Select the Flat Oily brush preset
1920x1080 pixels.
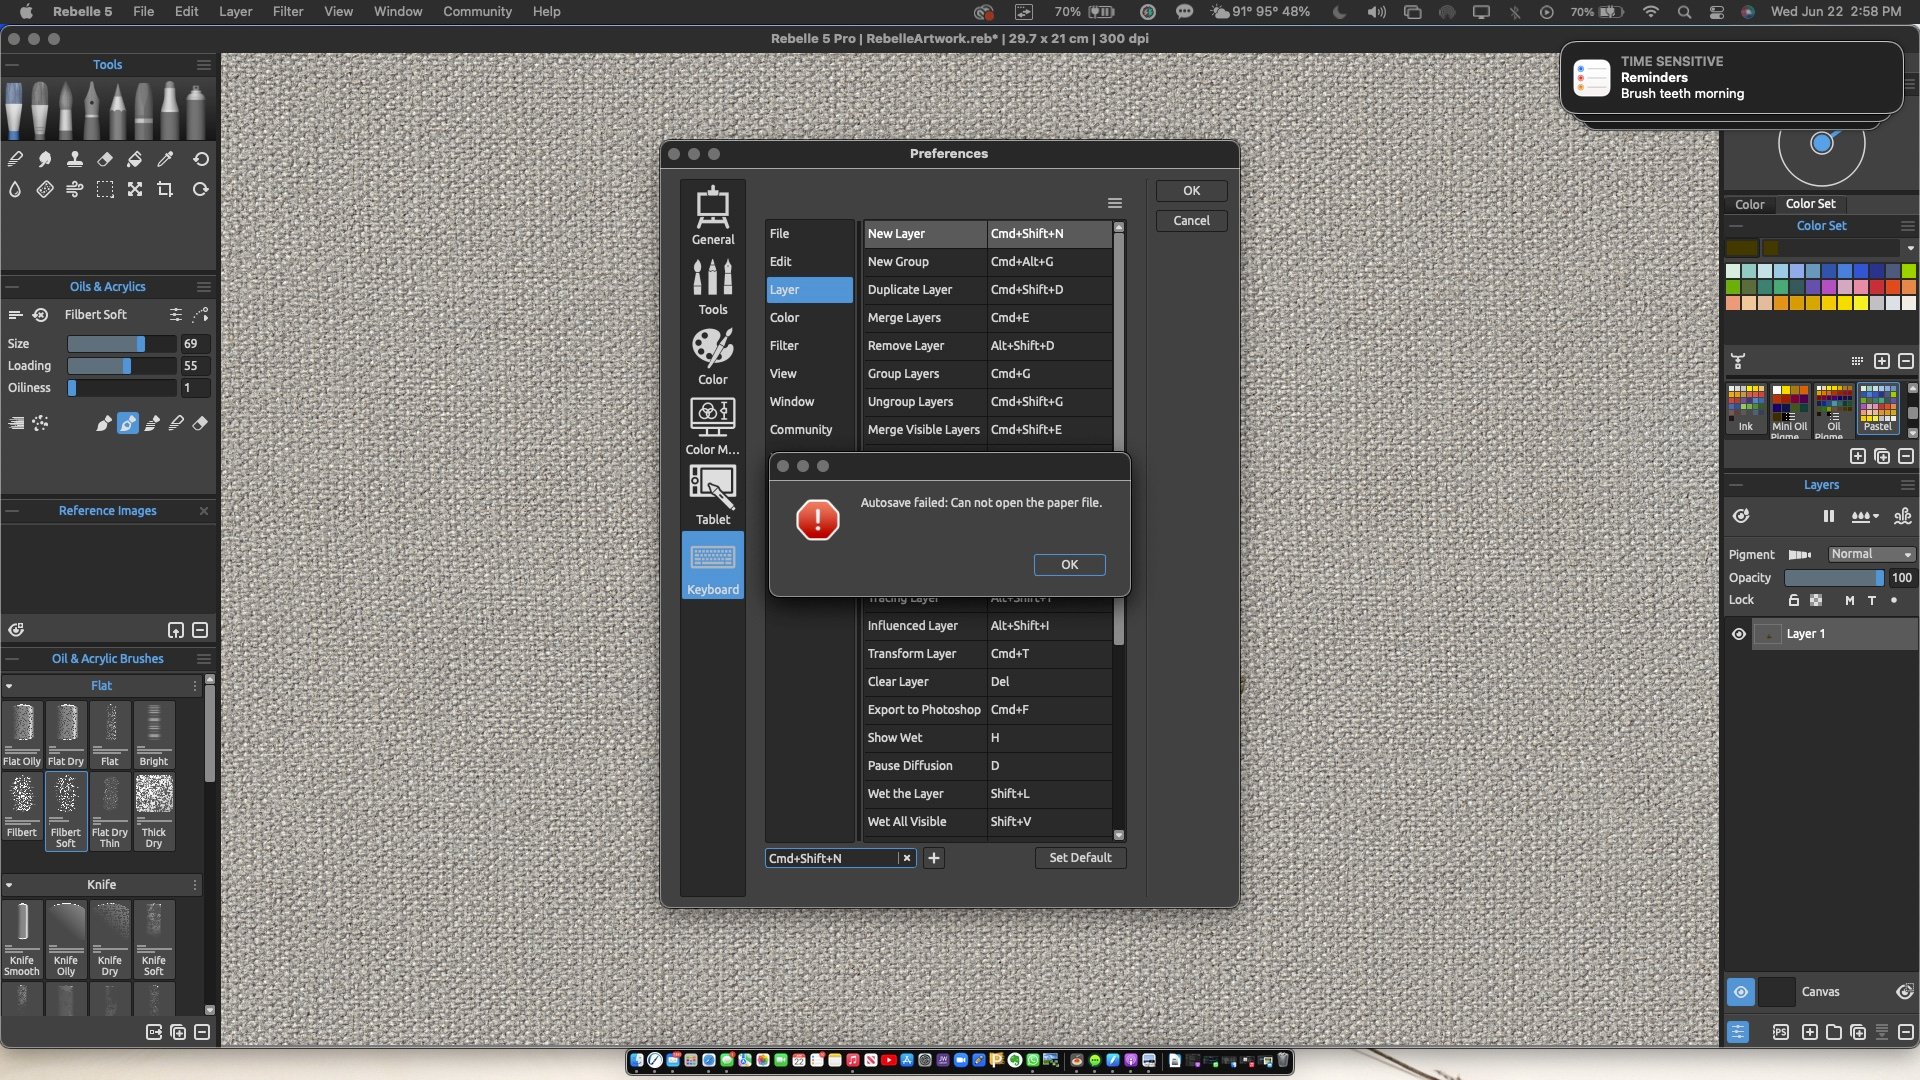(22, 735)
